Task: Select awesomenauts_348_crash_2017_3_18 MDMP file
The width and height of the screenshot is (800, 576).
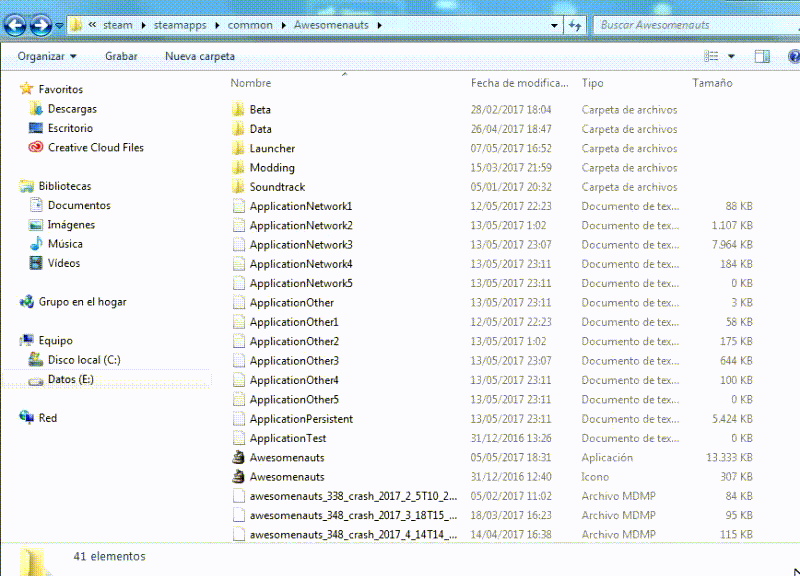Action: 353,515
